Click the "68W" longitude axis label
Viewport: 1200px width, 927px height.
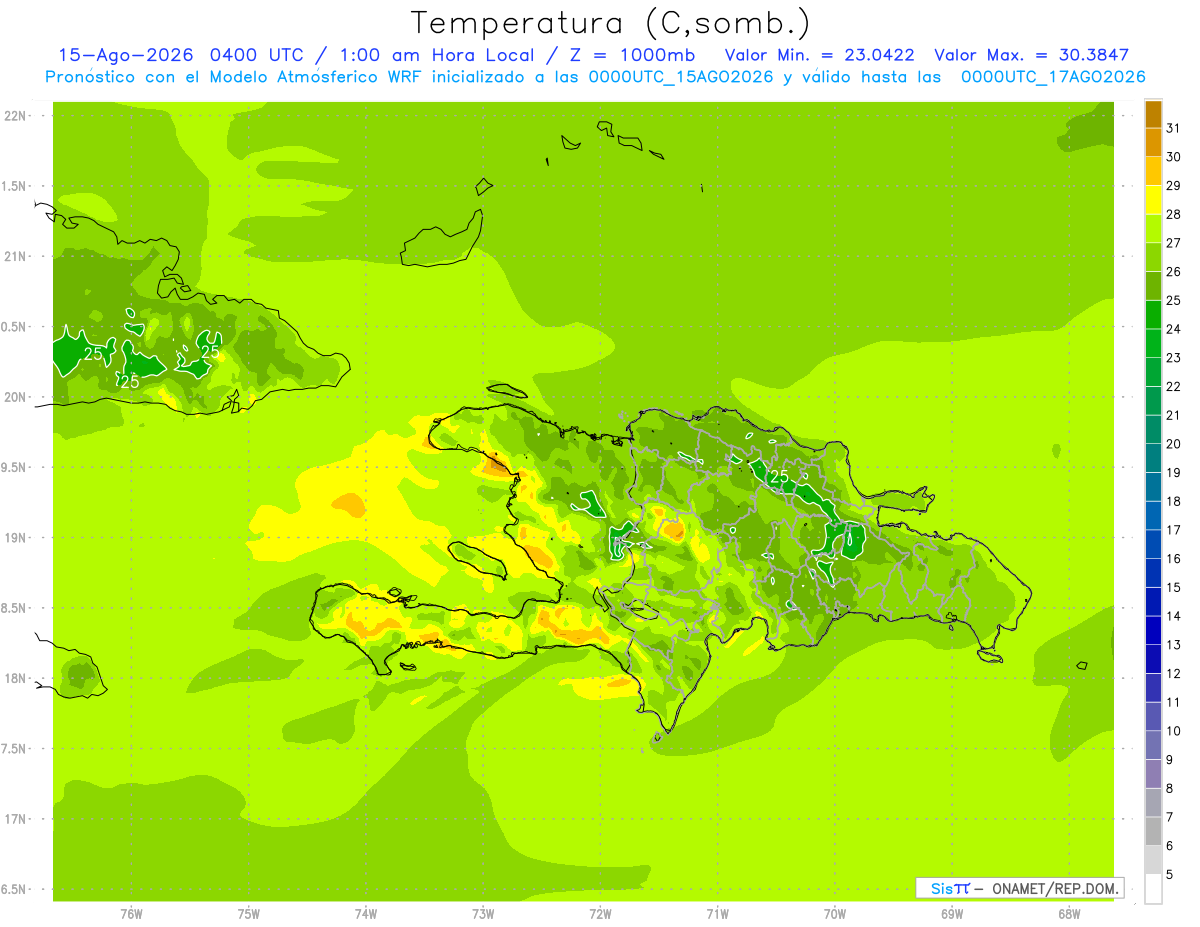(x=1069, y=914)
